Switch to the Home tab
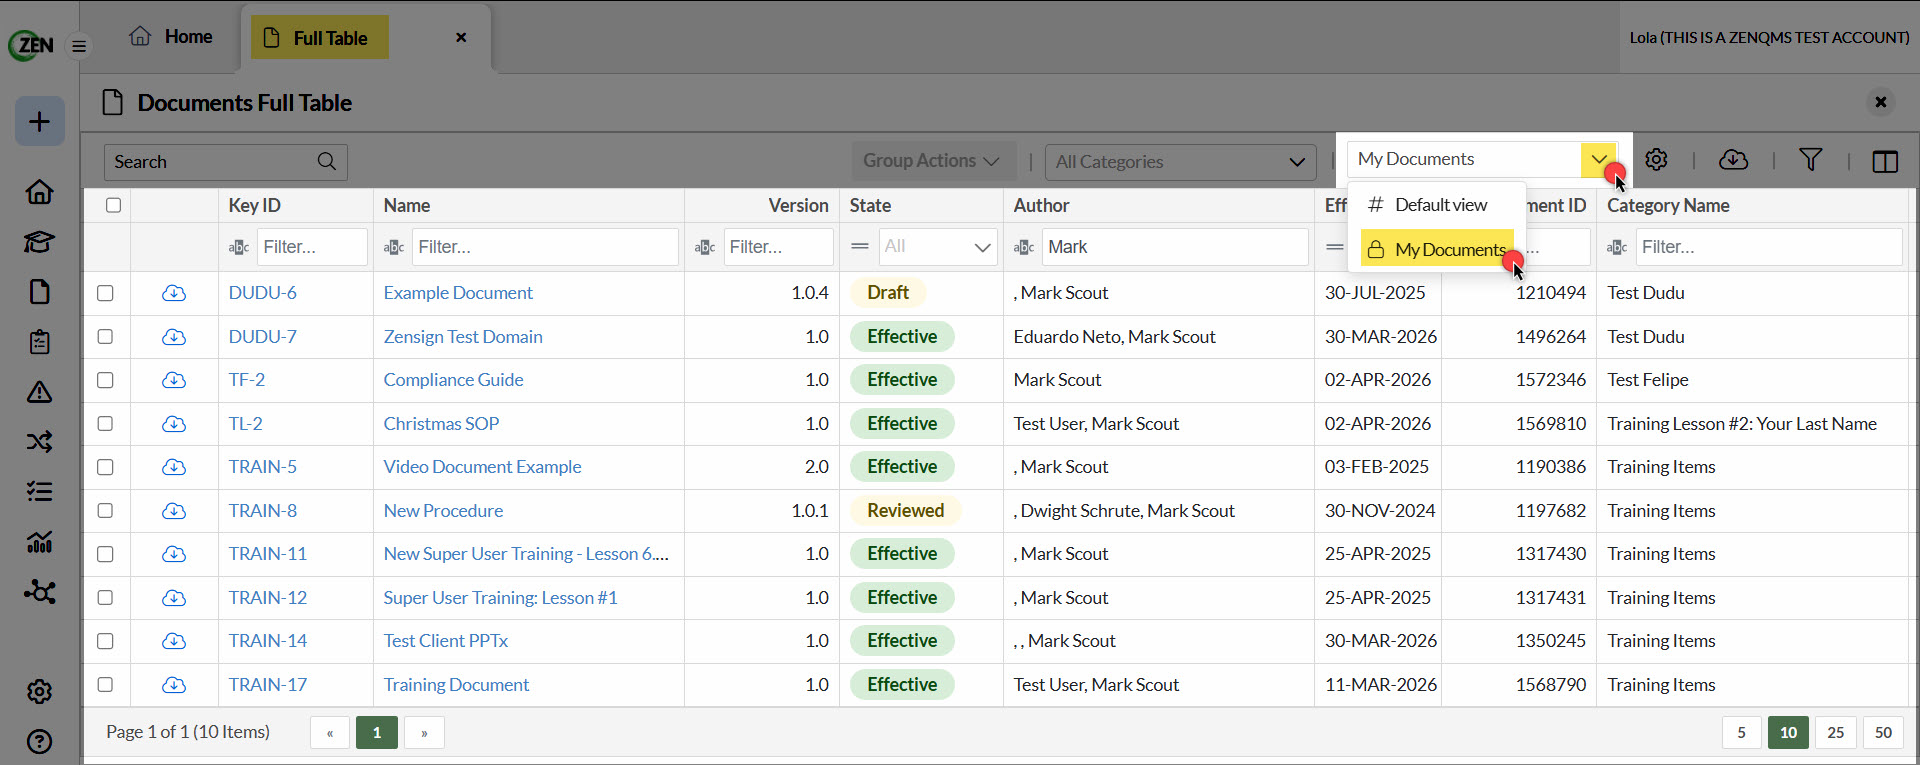Viewport: 1920px width, 765px height. (171, 37)
